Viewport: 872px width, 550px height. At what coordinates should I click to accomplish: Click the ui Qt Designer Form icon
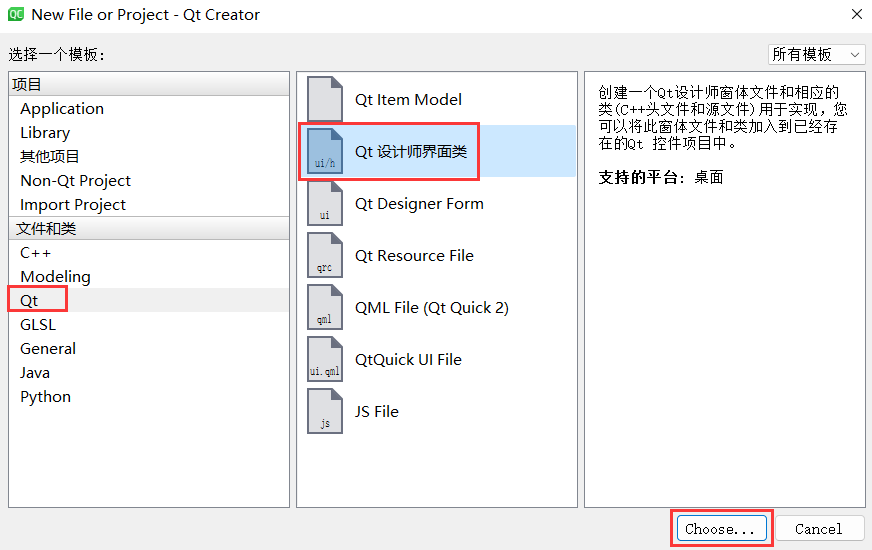pos(325,204)
